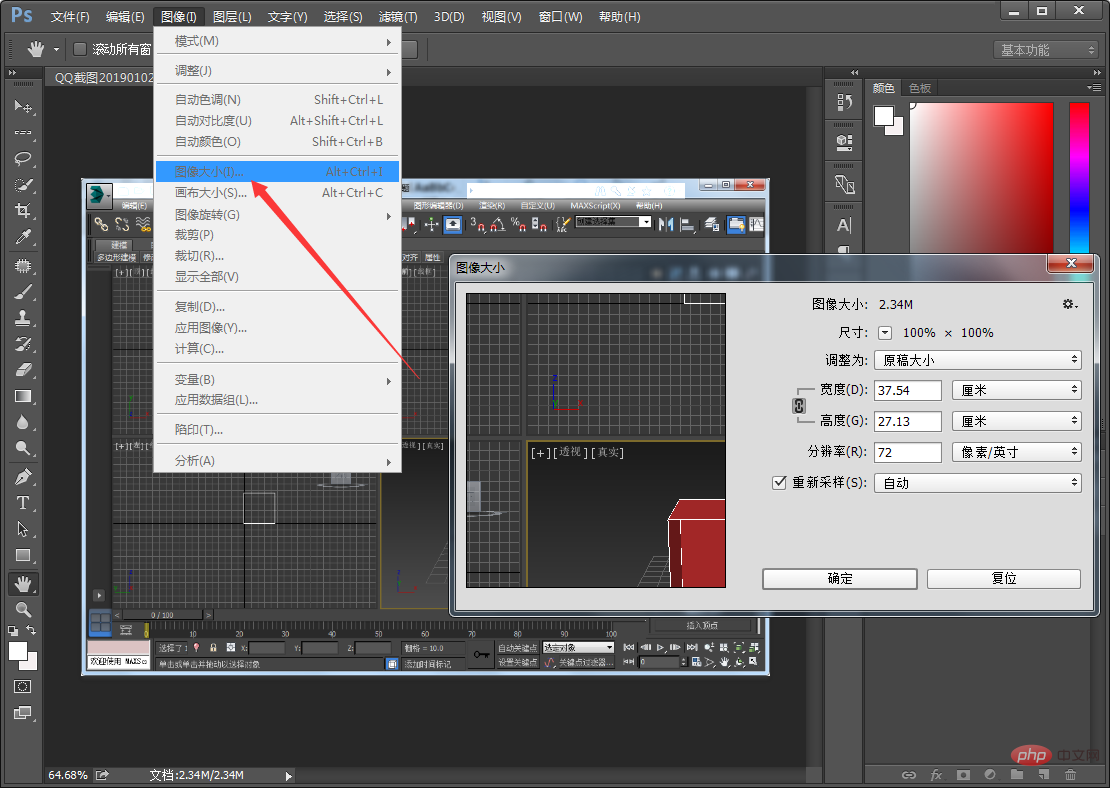The width and height of the screenshot is (1110, 788).
Task: Select the Crop tool
Action: click(x=23, y=211)
